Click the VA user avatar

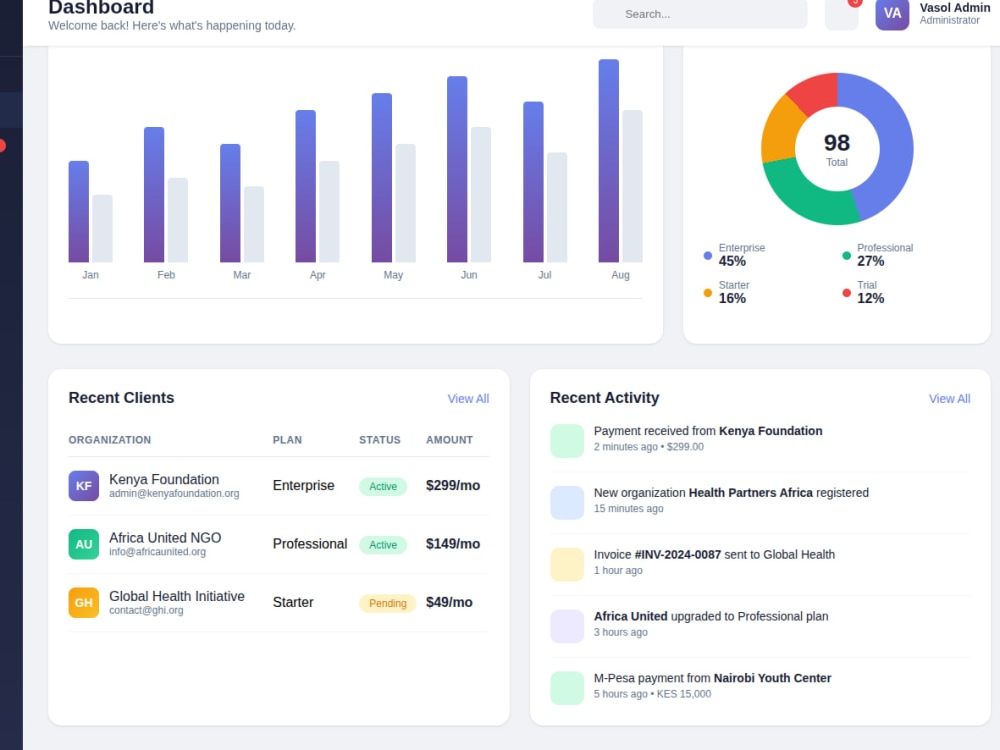[892, 14]
